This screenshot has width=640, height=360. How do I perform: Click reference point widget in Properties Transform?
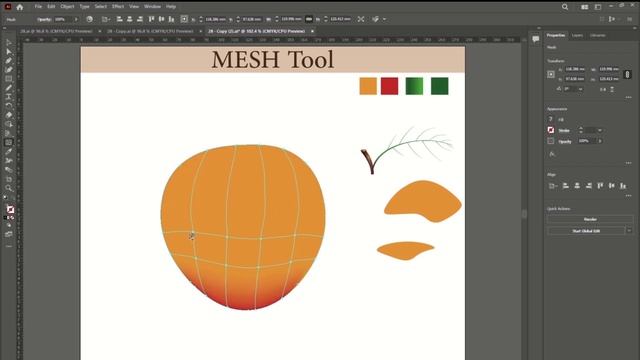click(551, 74)
